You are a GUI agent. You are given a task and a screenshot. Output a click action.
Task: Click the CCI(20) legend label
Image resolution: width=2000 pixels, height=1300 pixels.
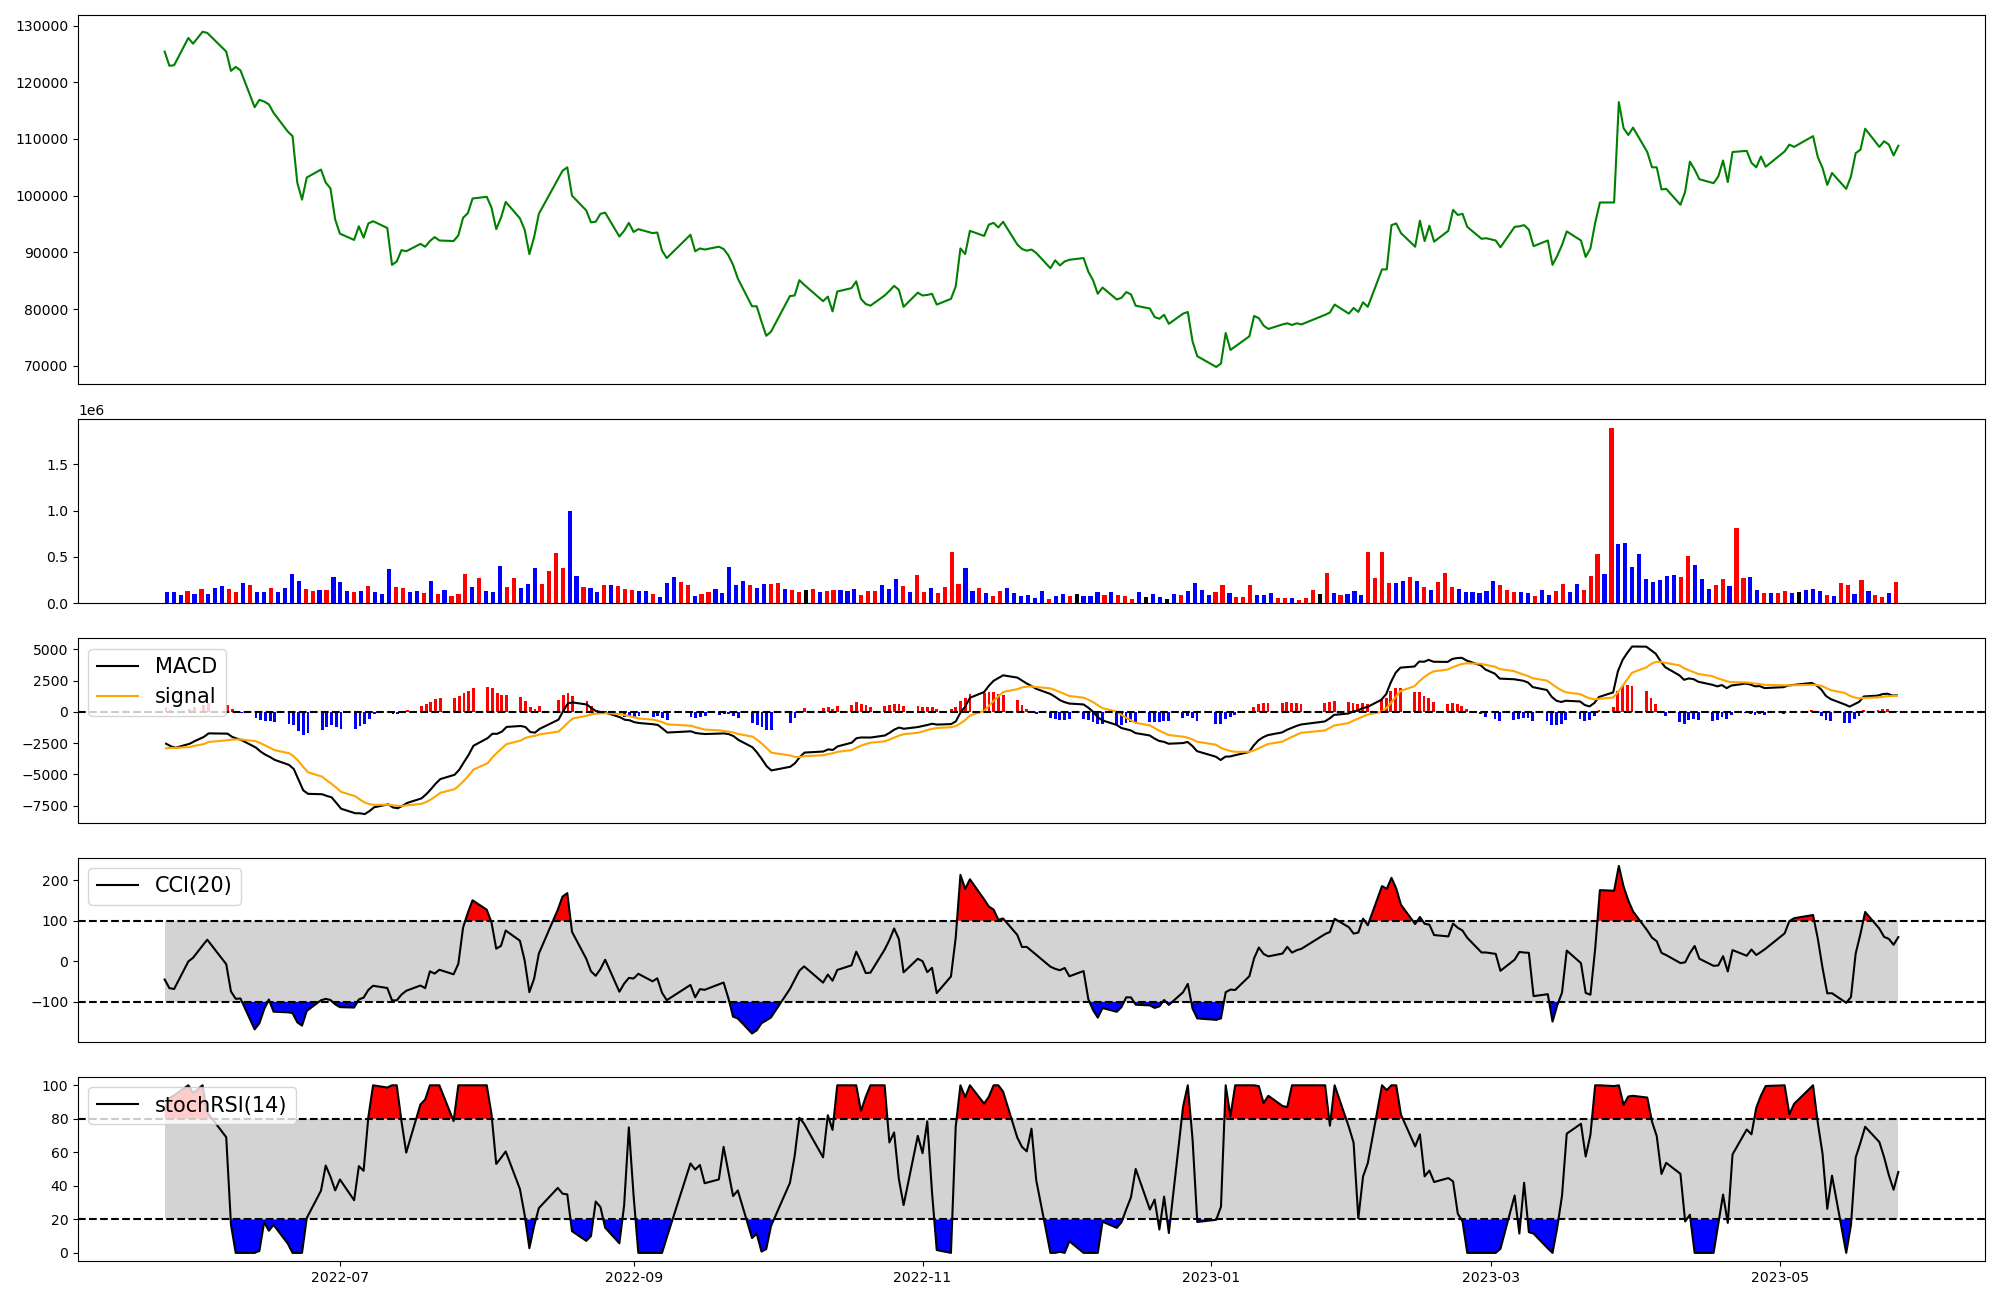tap(192, 885)
